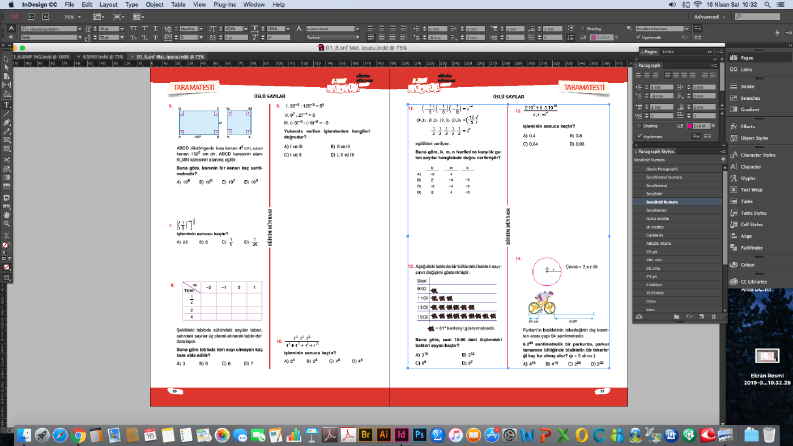Open the font style dropdown
This screenshot has width=793, height=446.
click(80, 37)
